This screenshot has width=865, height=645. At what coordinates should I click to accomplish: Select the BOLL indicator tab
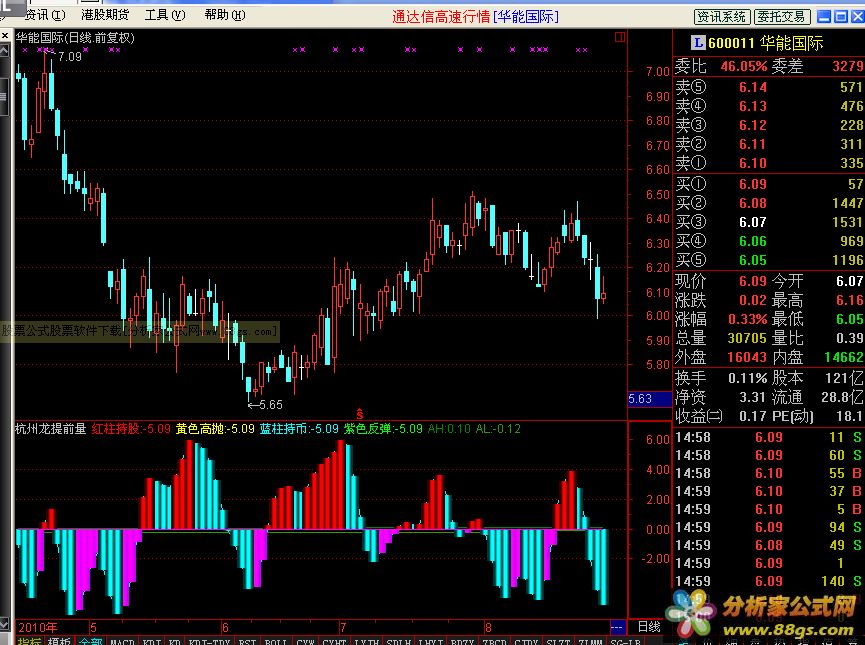(276, 642)
